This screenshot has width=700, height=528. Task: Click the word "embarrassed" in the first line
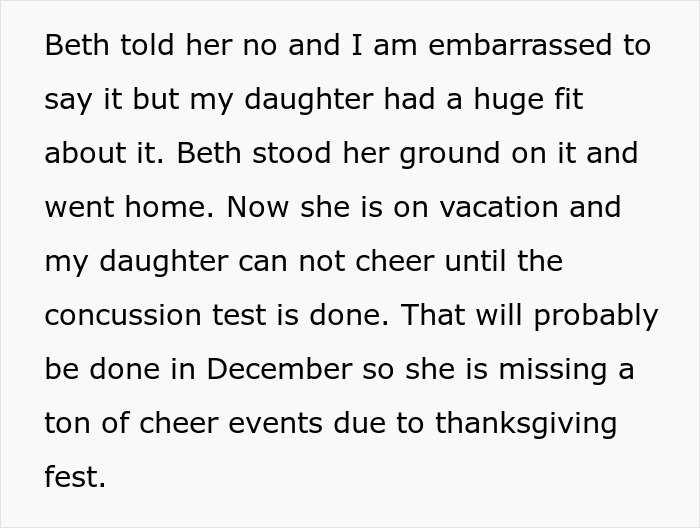[520, 45]
